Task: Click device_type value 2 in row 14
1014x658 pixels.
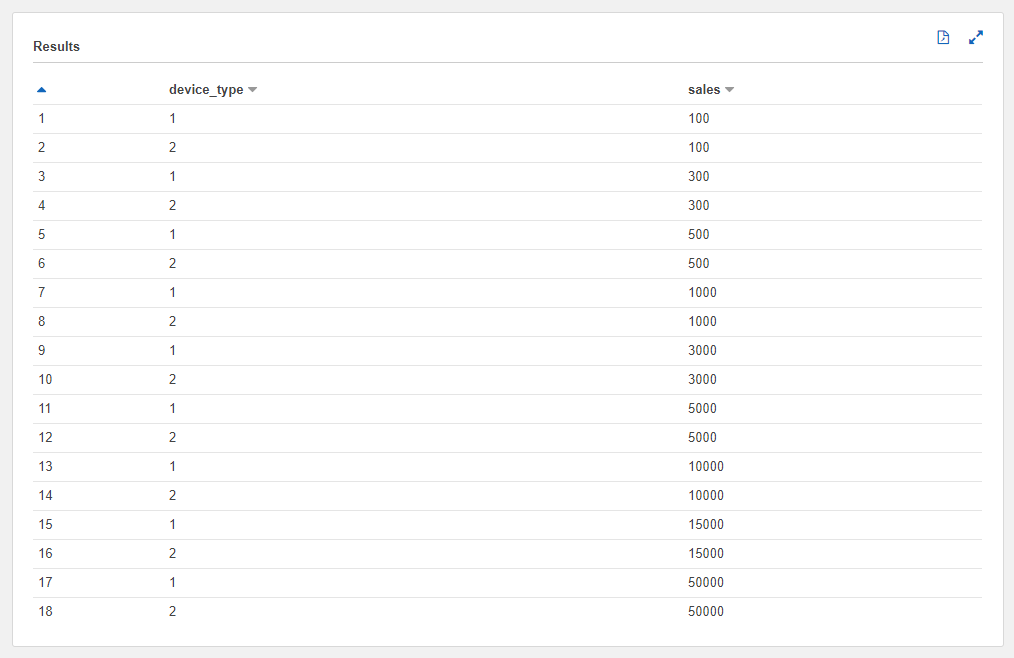Action: point(173,496)
